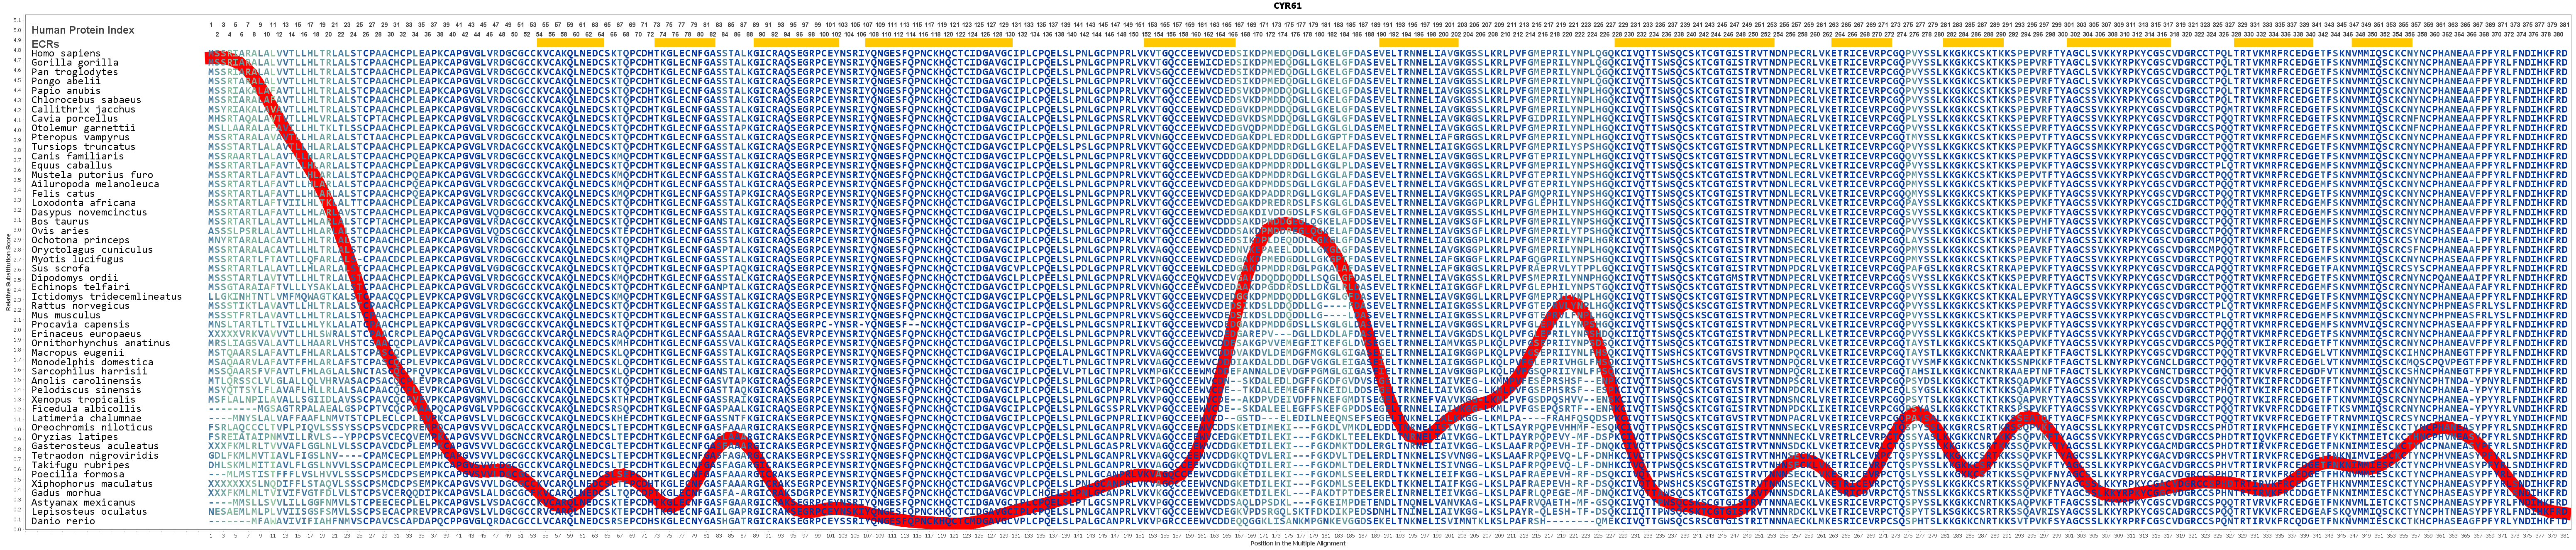
Task: Click the yellow ECR bar covering residues 54–64
Action: point(572,44)
